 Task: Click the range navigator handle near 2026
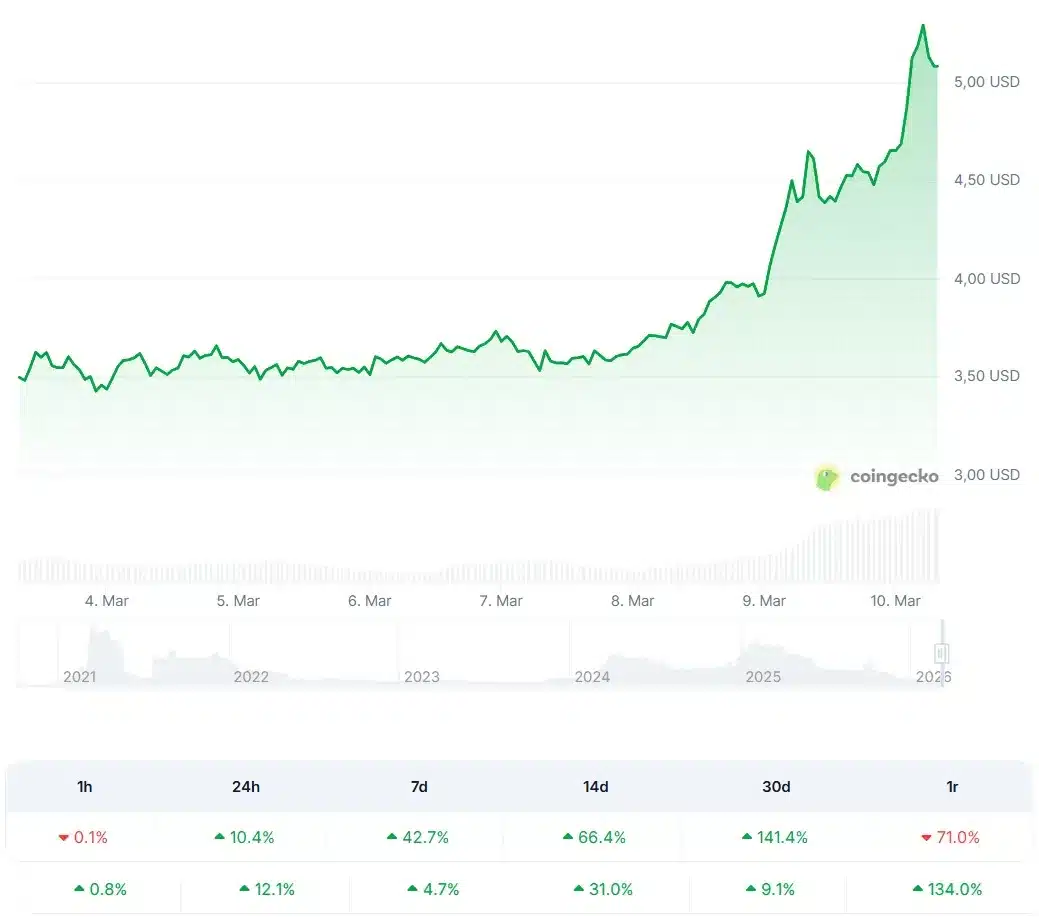940,654
